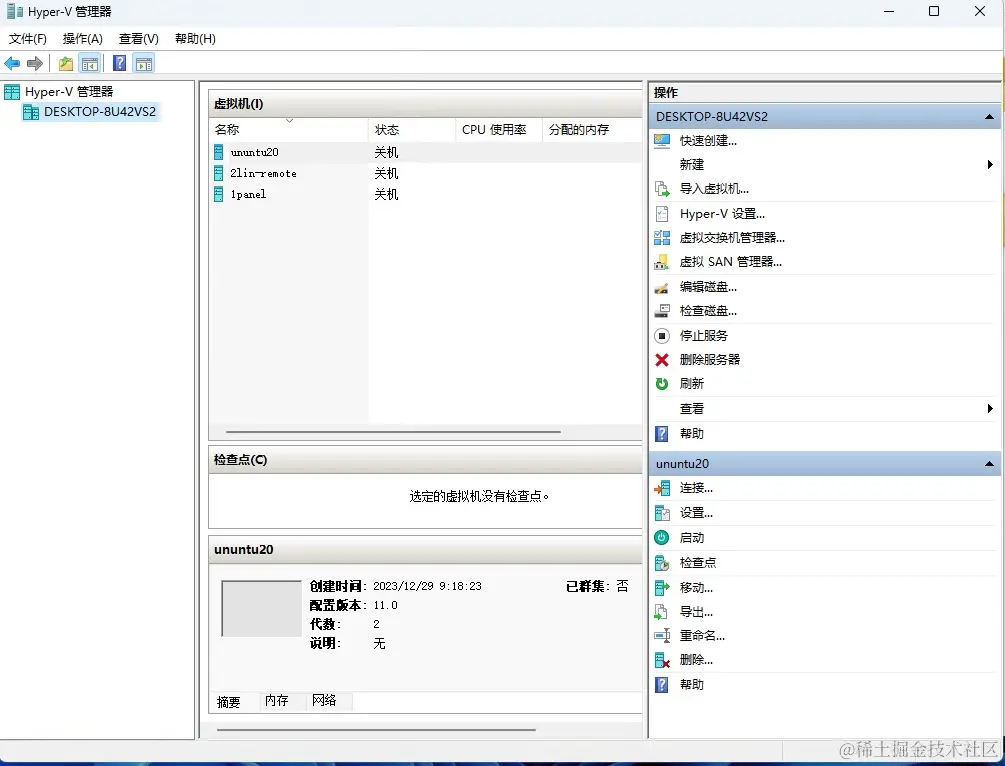Click Remove Server (删除服务器)
Screen dimensions: 1005x766
pos(710,360)
